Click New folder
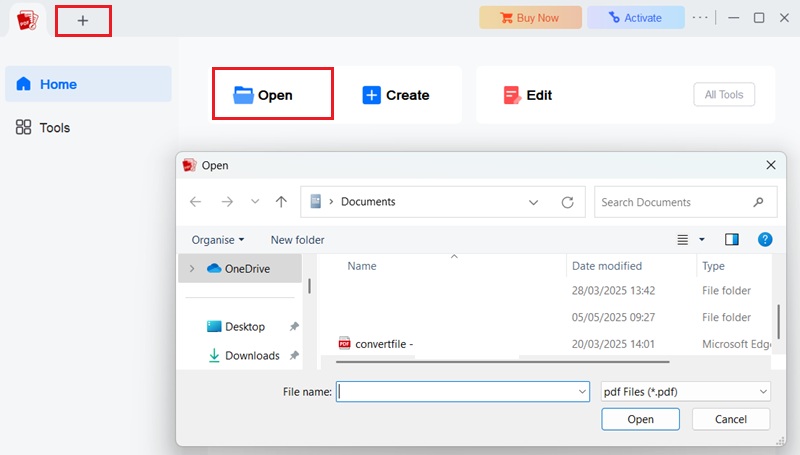The height and width of the screenshot is (455, 800). [297, 240]
